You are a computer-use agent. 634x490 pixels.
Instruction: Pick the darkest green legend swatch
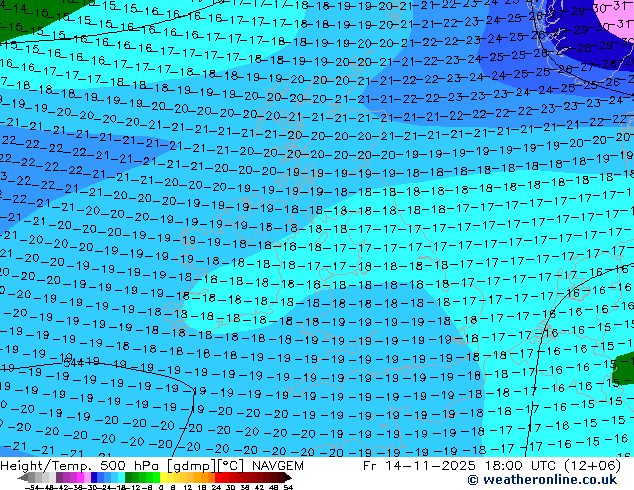(x=129, y=477)
